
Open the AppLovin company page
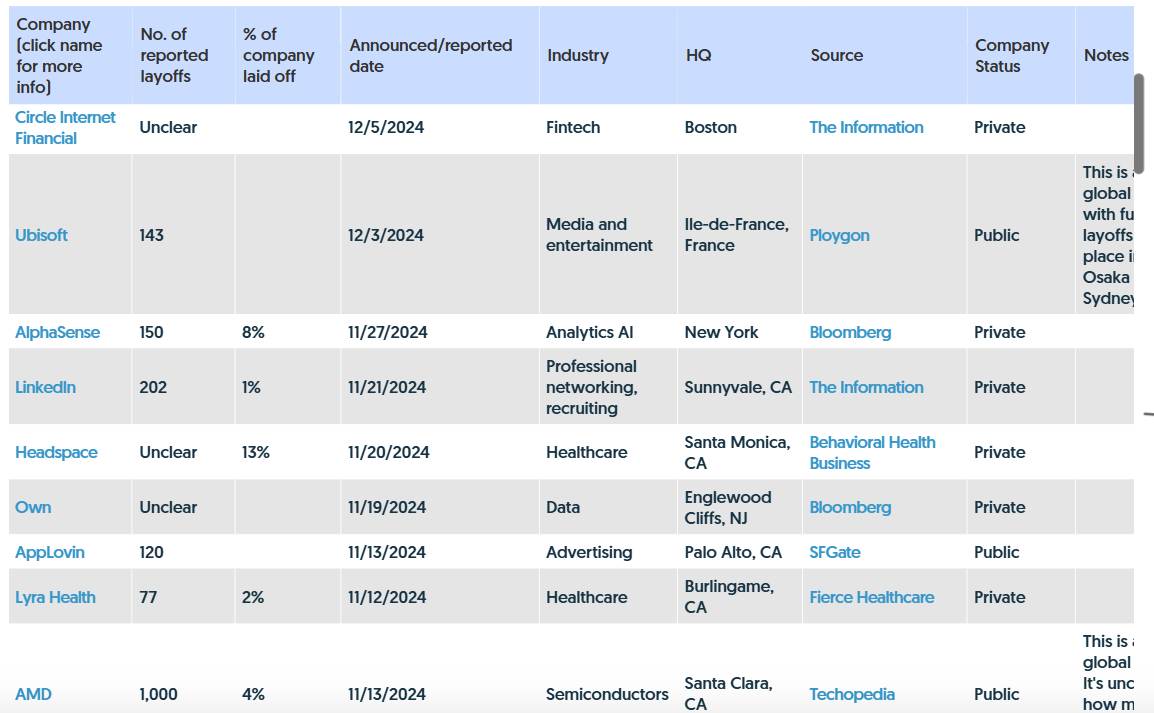[49, 552]
